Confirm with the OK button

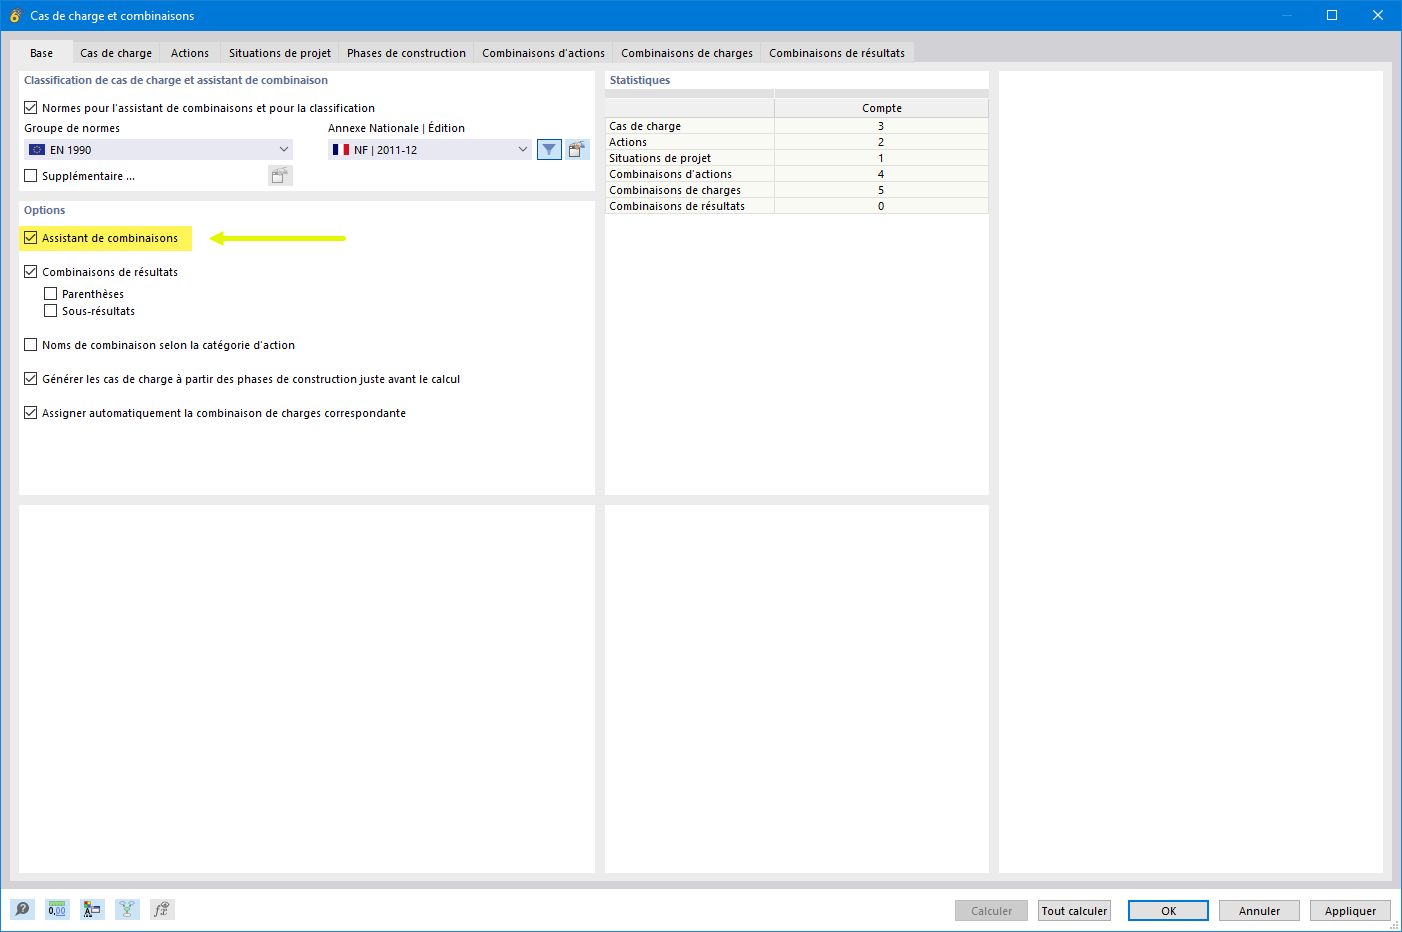(1168, 911)
